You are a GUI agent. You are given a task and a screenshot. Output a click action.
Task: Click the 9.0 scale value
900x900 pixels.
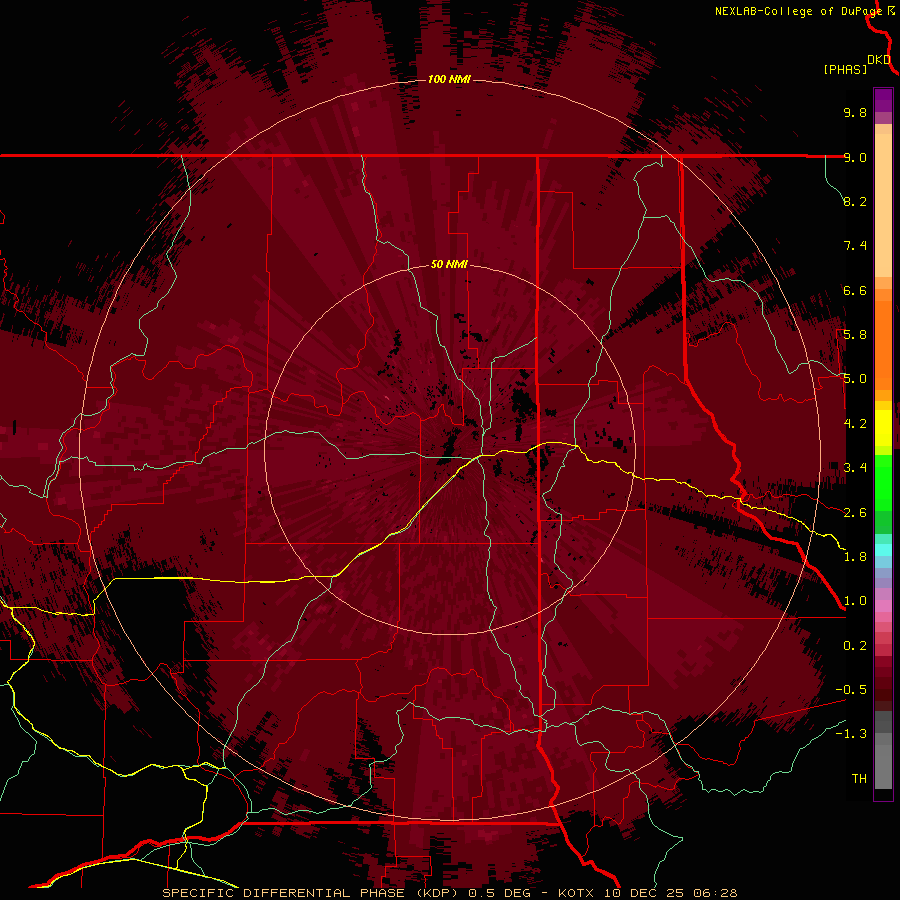855,157
